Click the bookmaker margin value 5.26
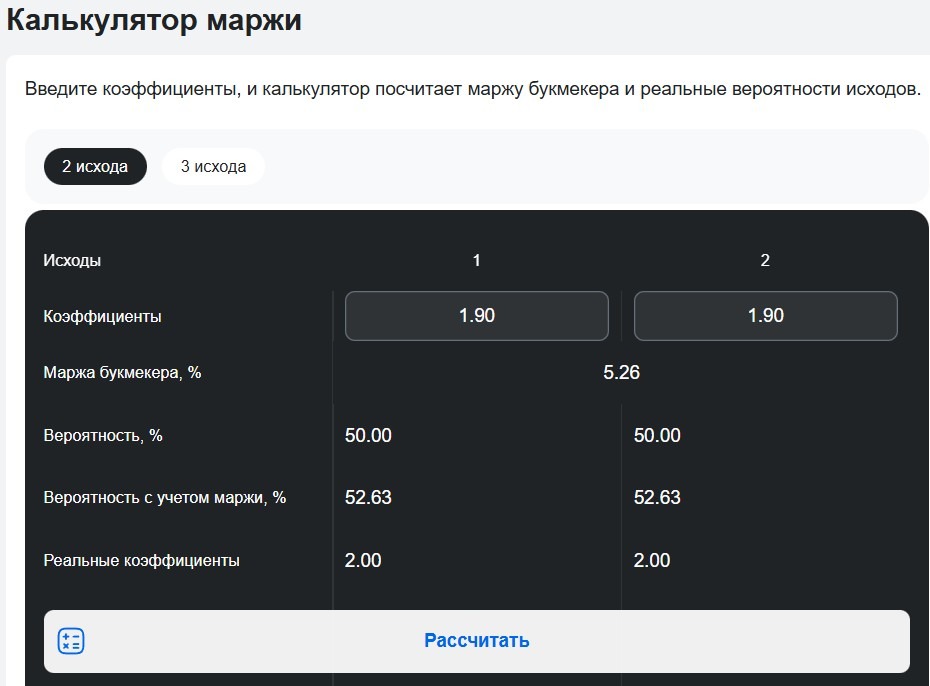 [x=621, y=373]
